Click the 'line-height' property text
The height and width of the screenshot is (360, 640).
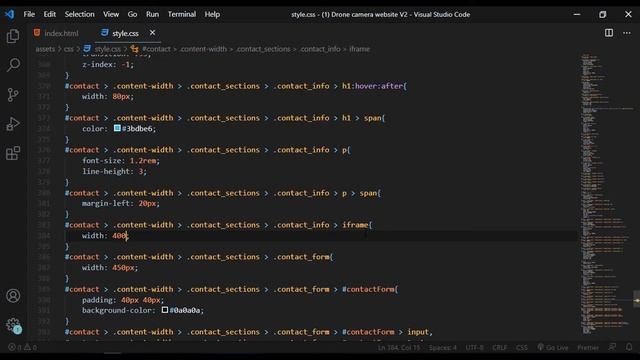108,171
